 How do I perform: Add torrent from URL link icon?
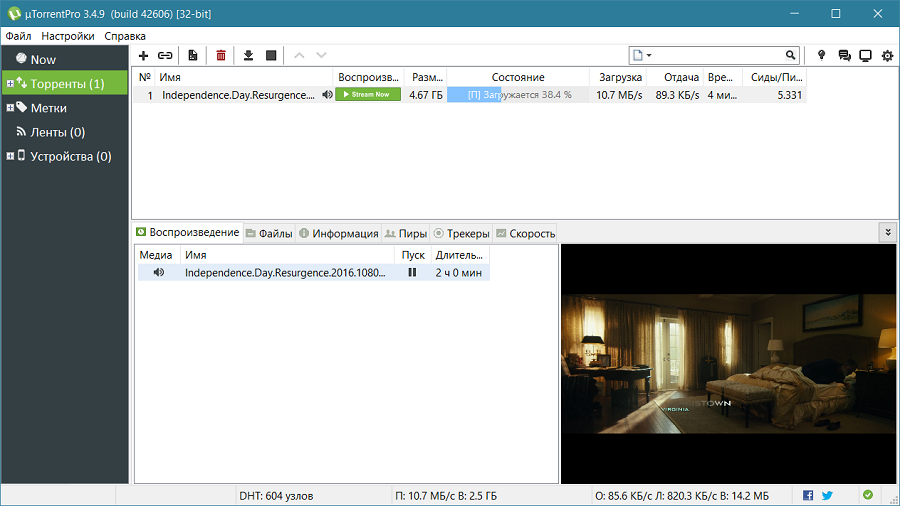(165, 56)
